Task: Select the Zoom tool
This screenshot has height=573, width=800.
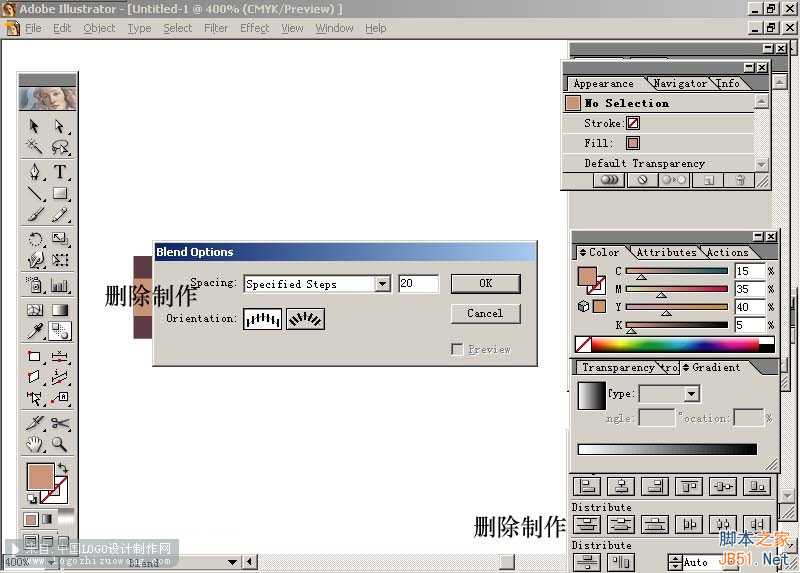Action: tap(60, 444)
